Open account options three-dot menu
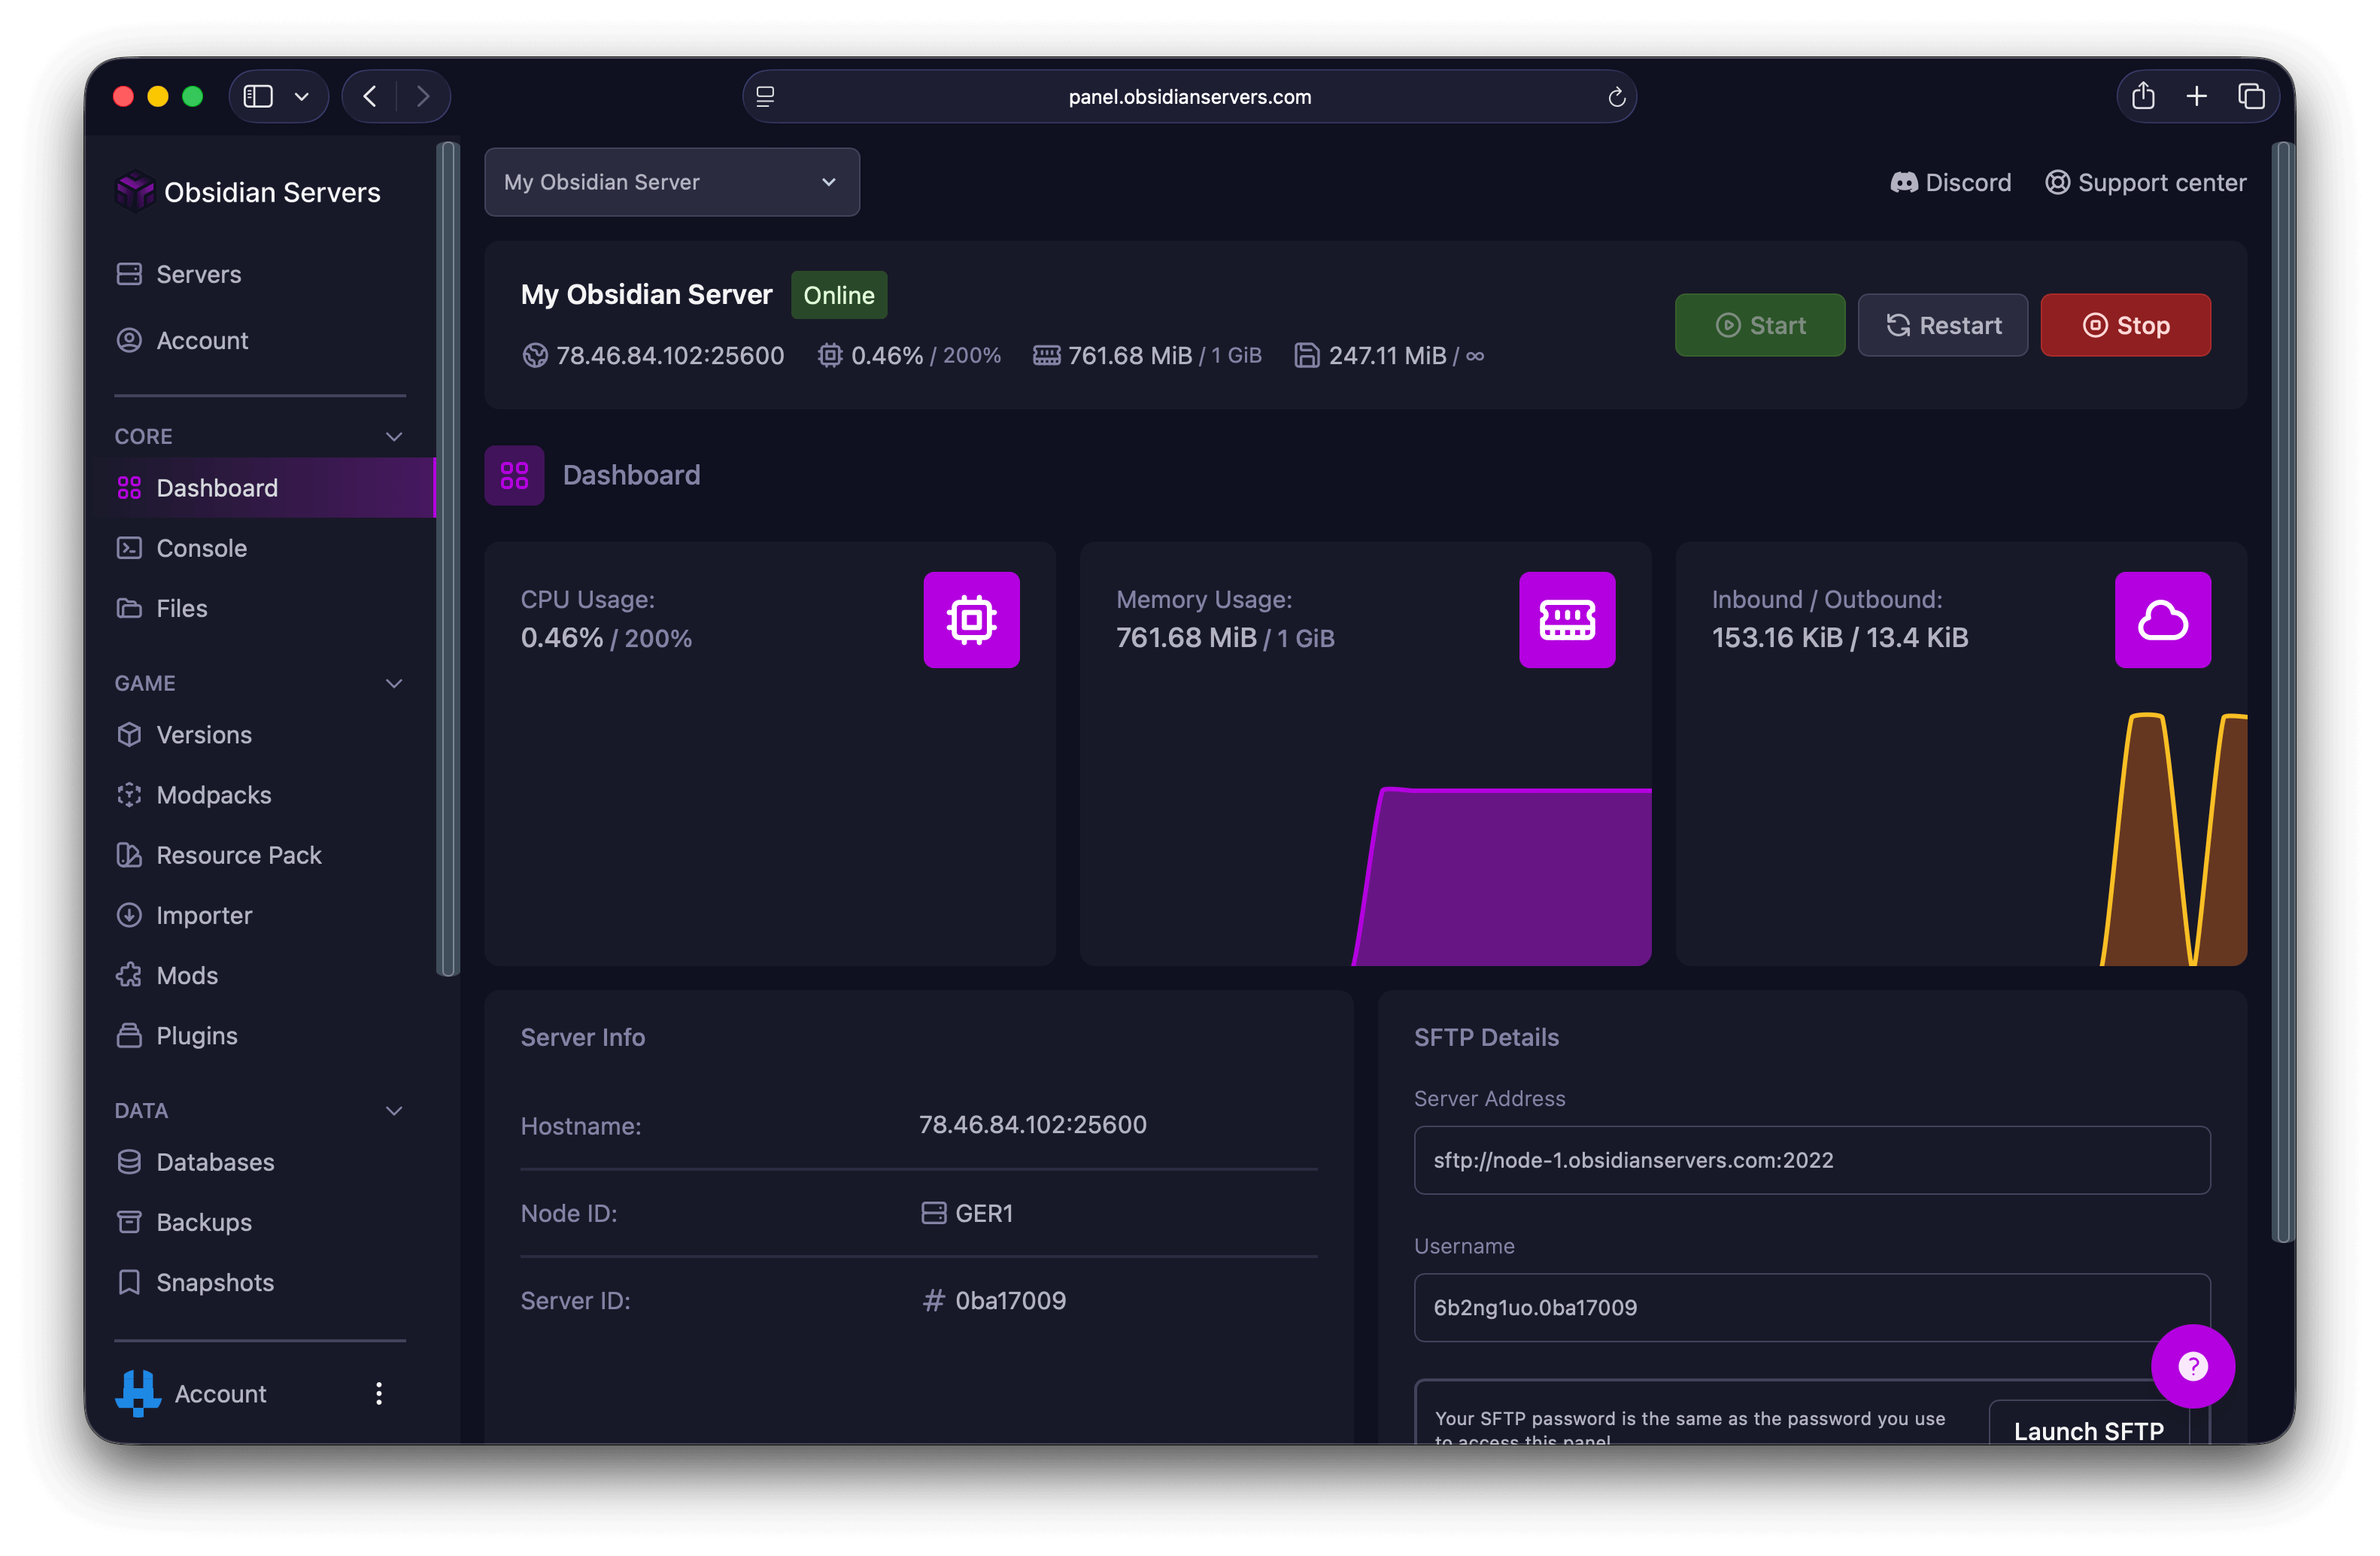Screen dimensions: 2380x1556 point(378,1393)
